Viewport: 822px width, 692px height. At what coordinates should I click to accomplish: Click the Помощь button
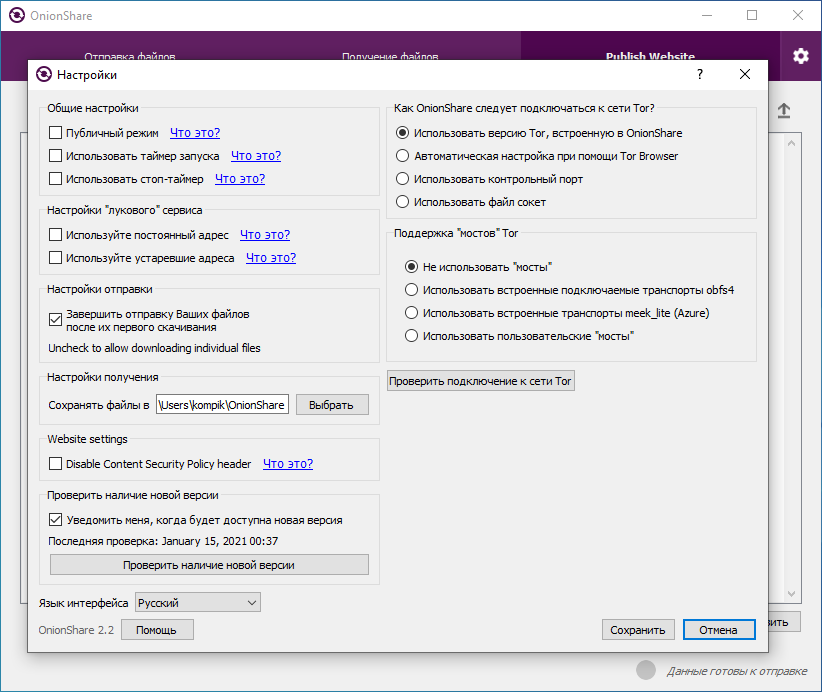point(157,630)
